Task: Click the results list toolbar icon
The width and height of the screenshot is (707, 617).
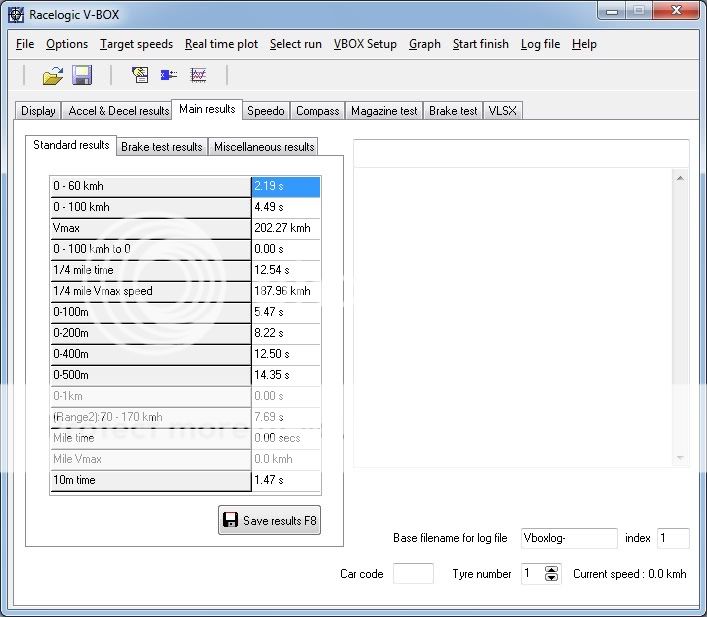Action: point(140,75)
